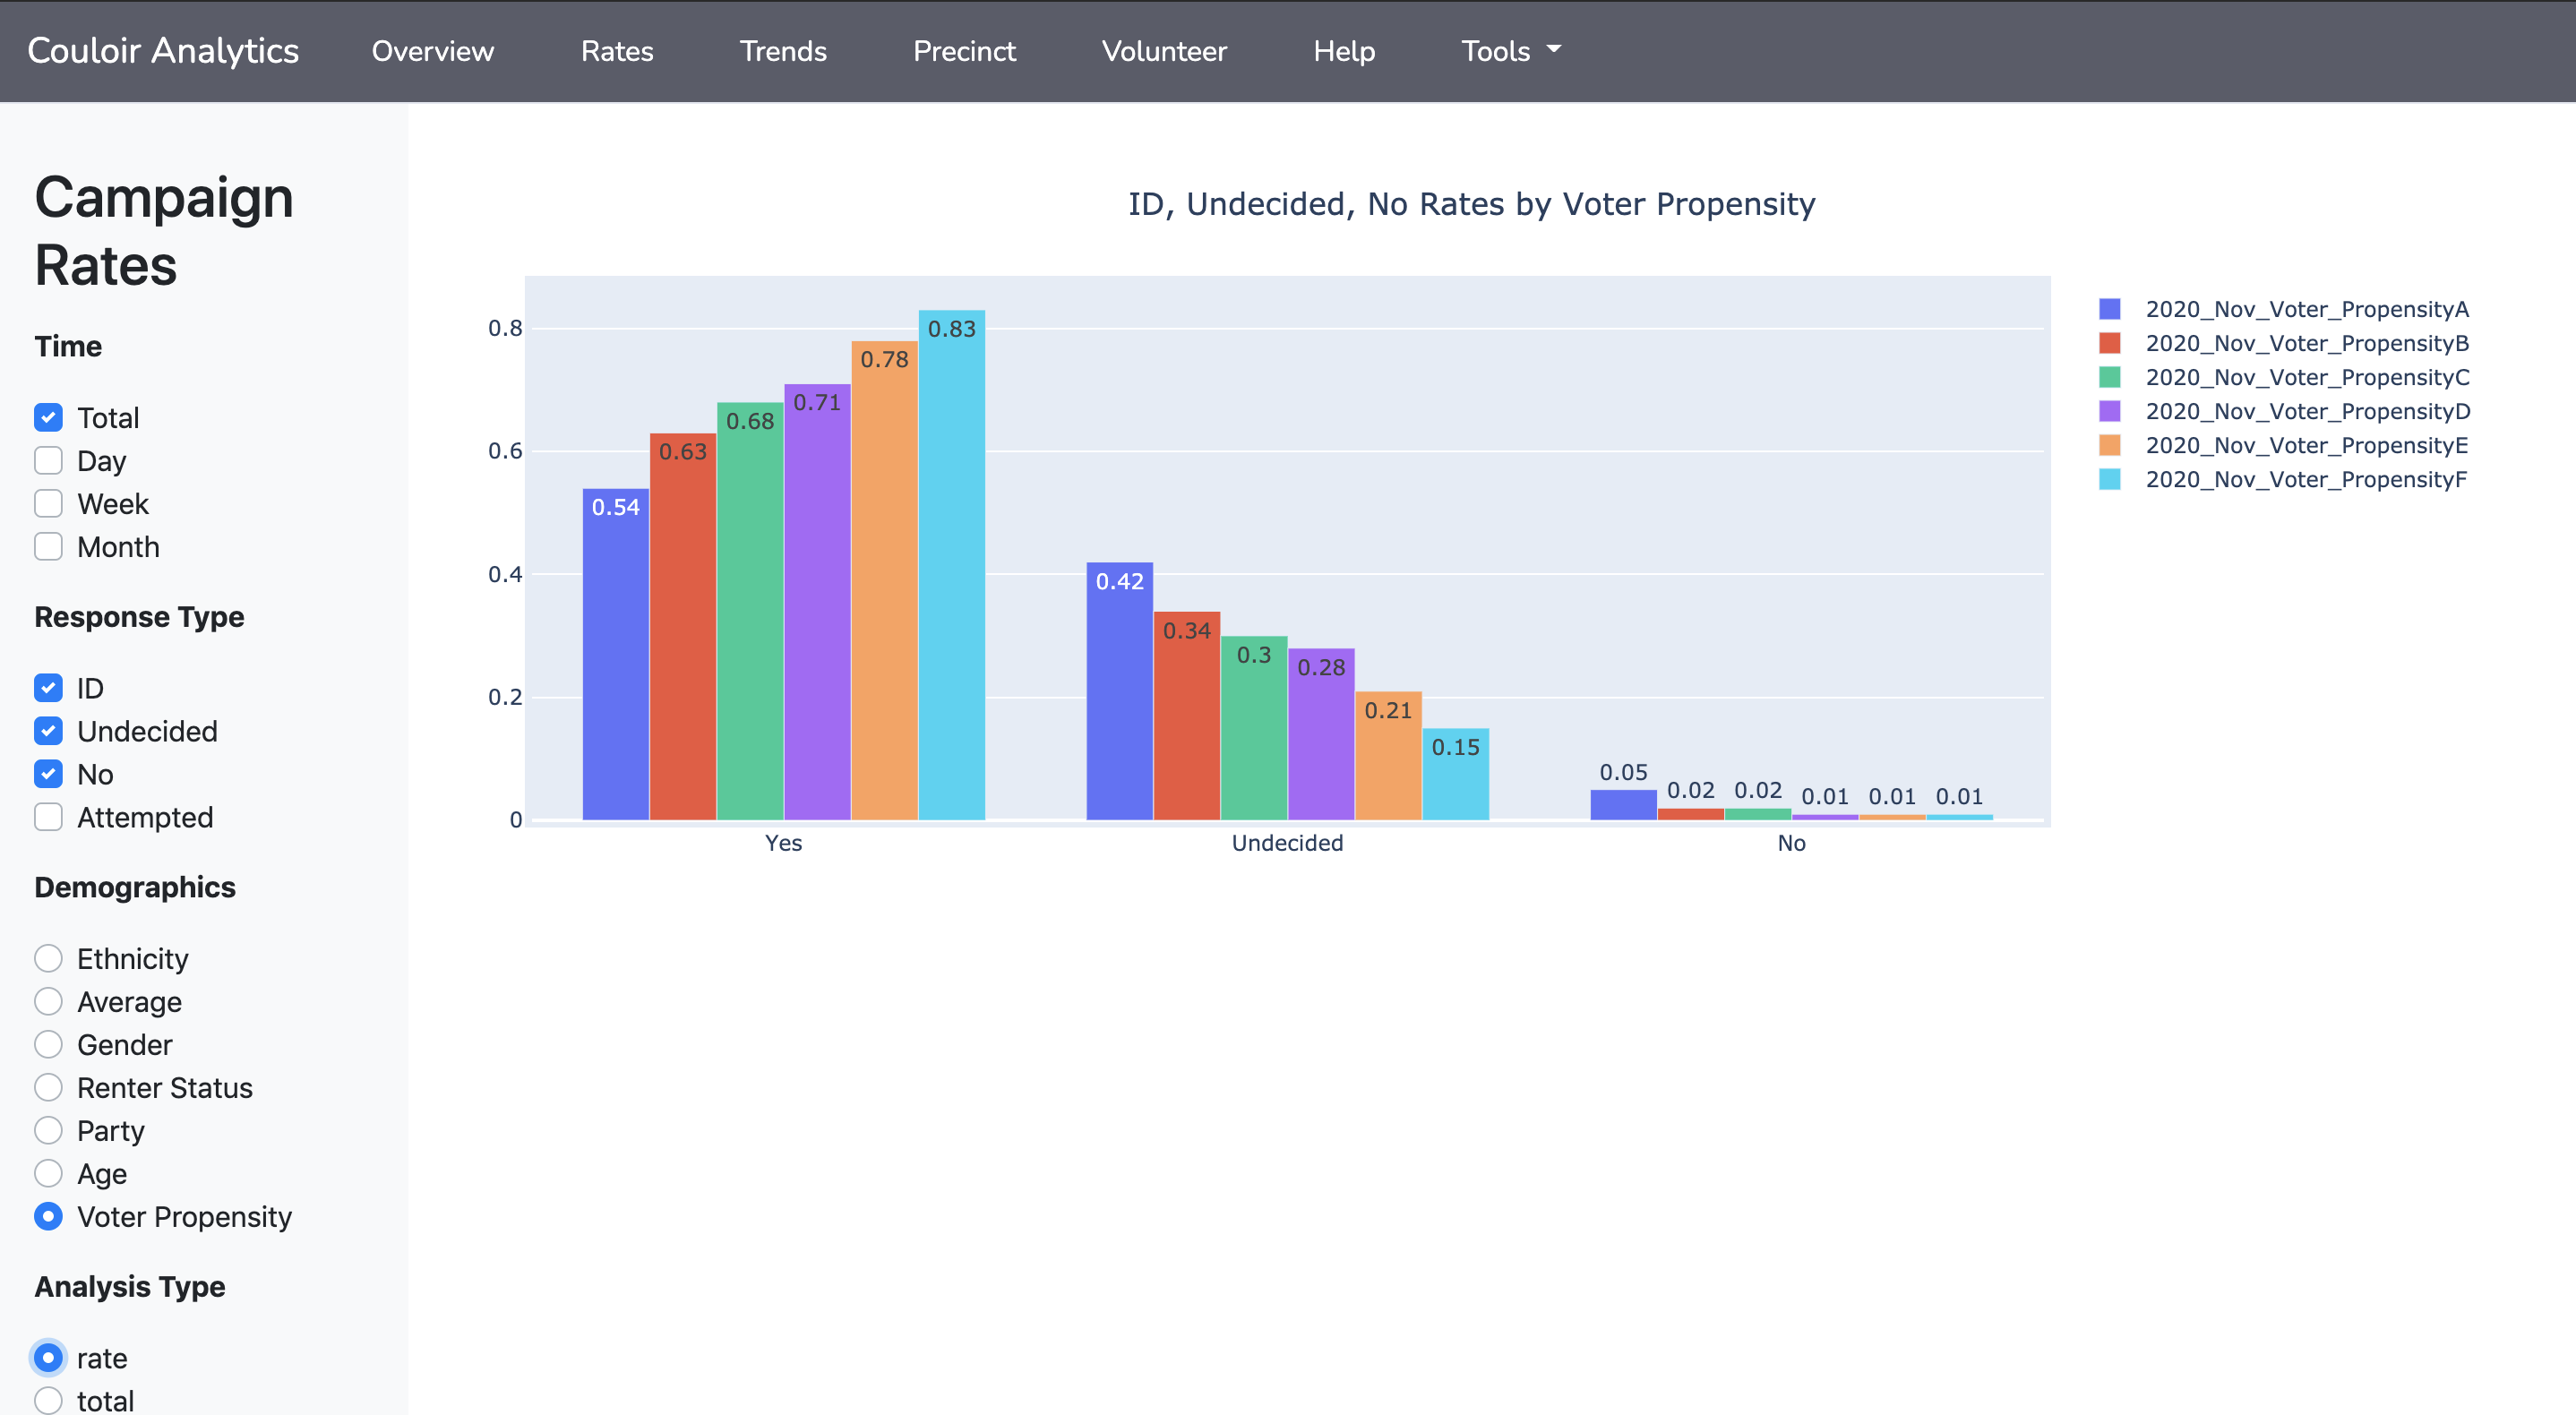
Task: Toggle PropensityA legend color swatch
Action: (2109, 309)
